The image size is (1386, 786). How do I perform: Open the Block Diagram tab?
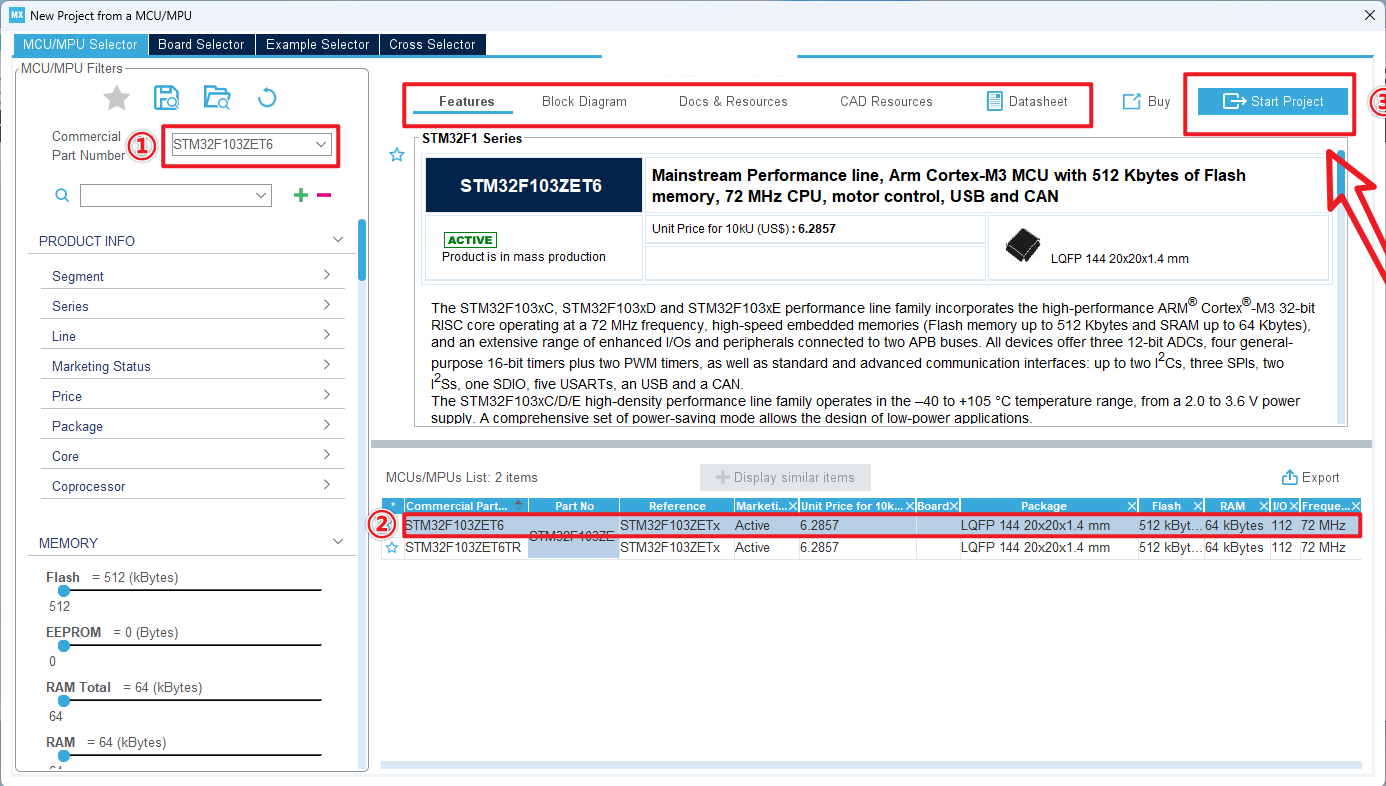584,101
